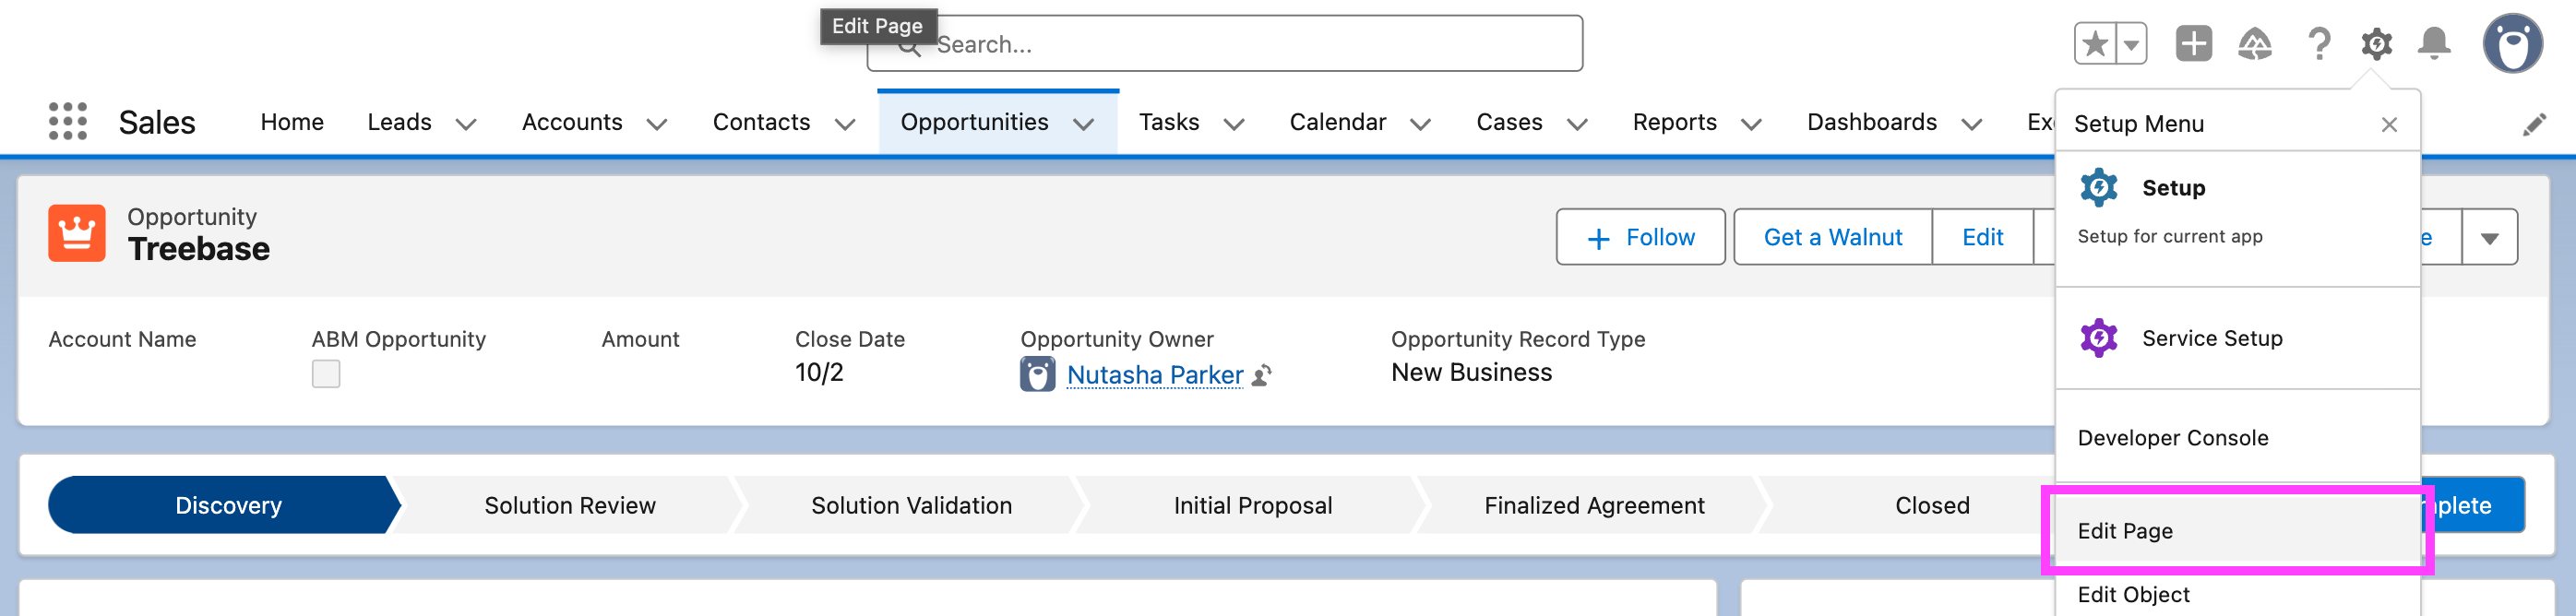
Task: Click the Follow button
Action: [x=1640, y=237]
